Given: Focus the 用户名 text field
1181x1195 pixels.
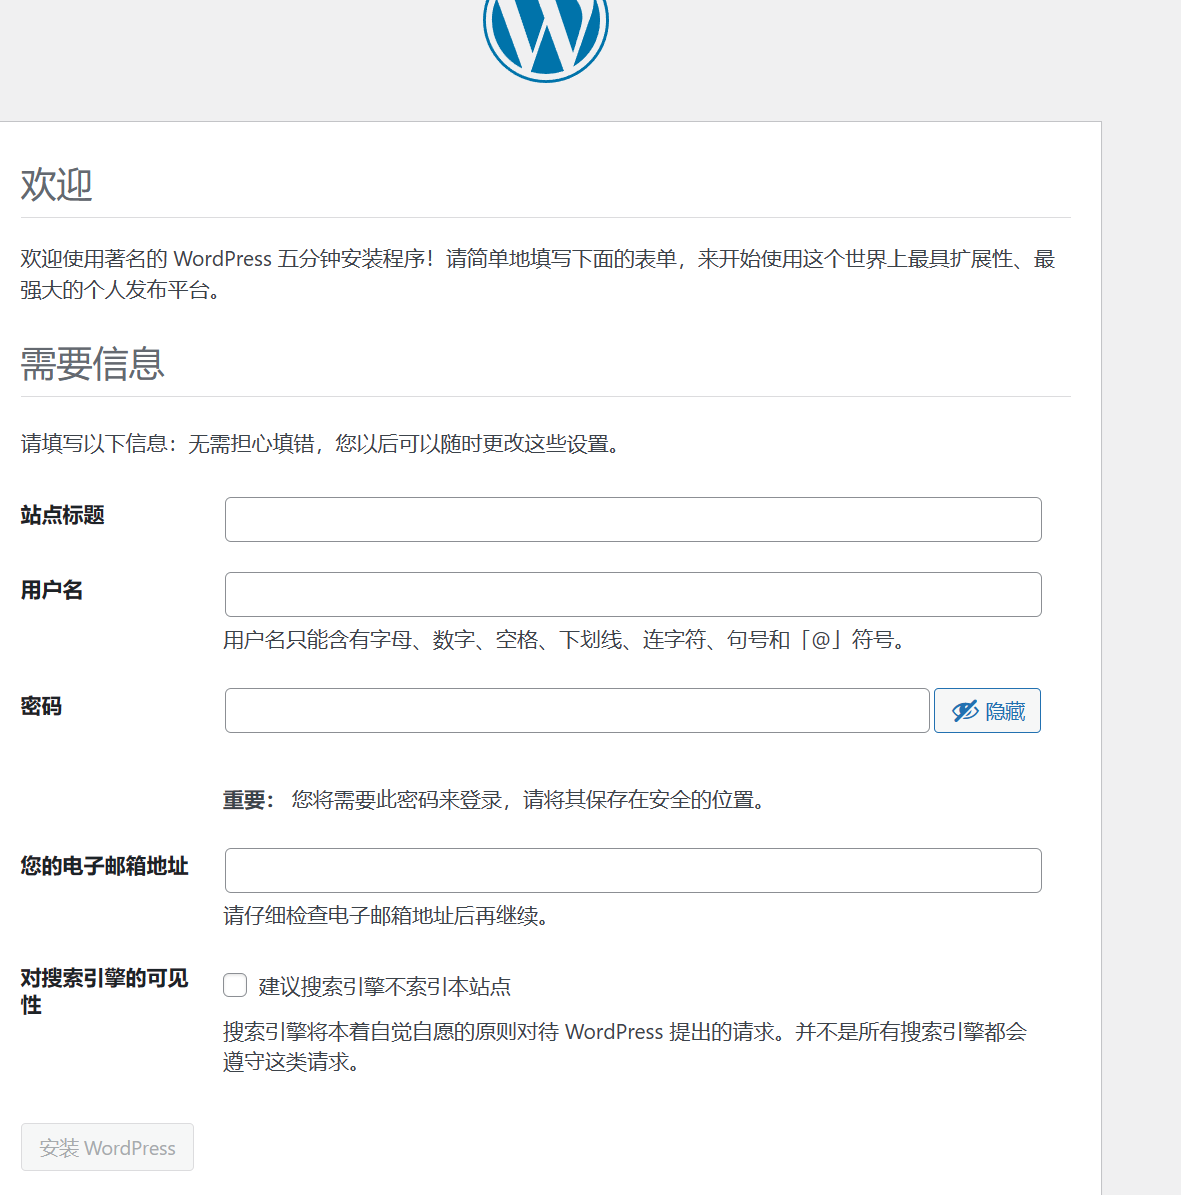Looking at the screenshot, I should 633,594.
